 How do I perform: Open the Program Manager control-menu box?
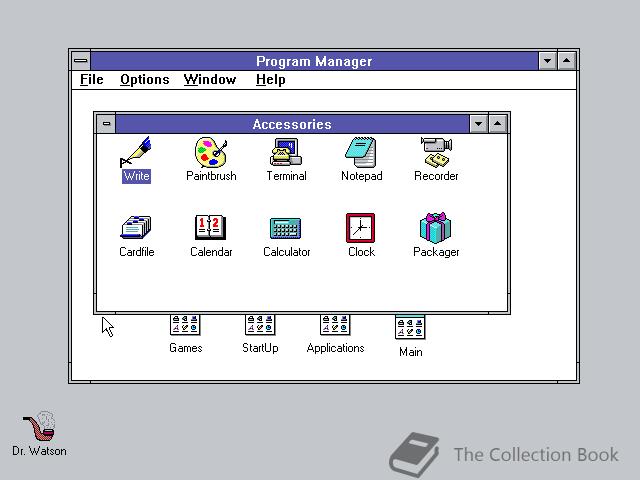(81, 61)
